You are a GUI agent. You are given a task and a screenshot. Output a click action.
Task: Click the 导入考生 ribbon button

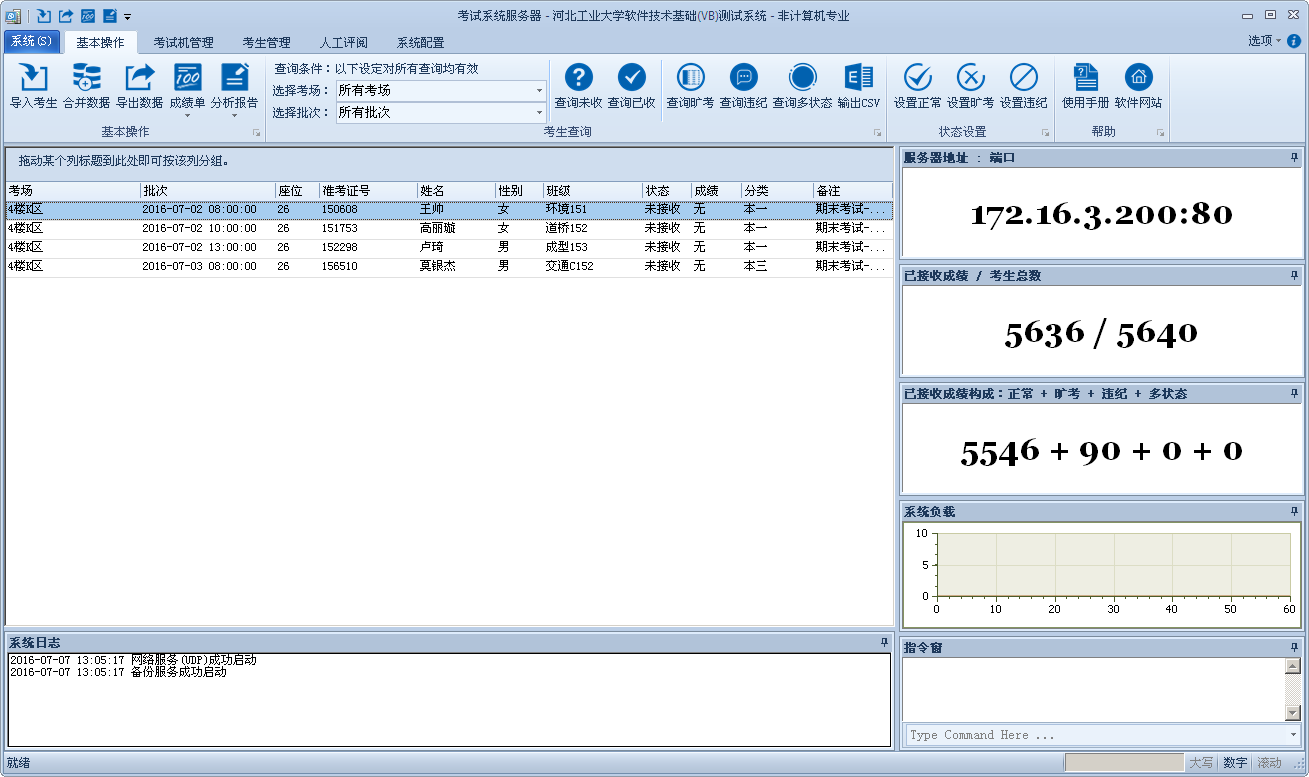(34, 86)
